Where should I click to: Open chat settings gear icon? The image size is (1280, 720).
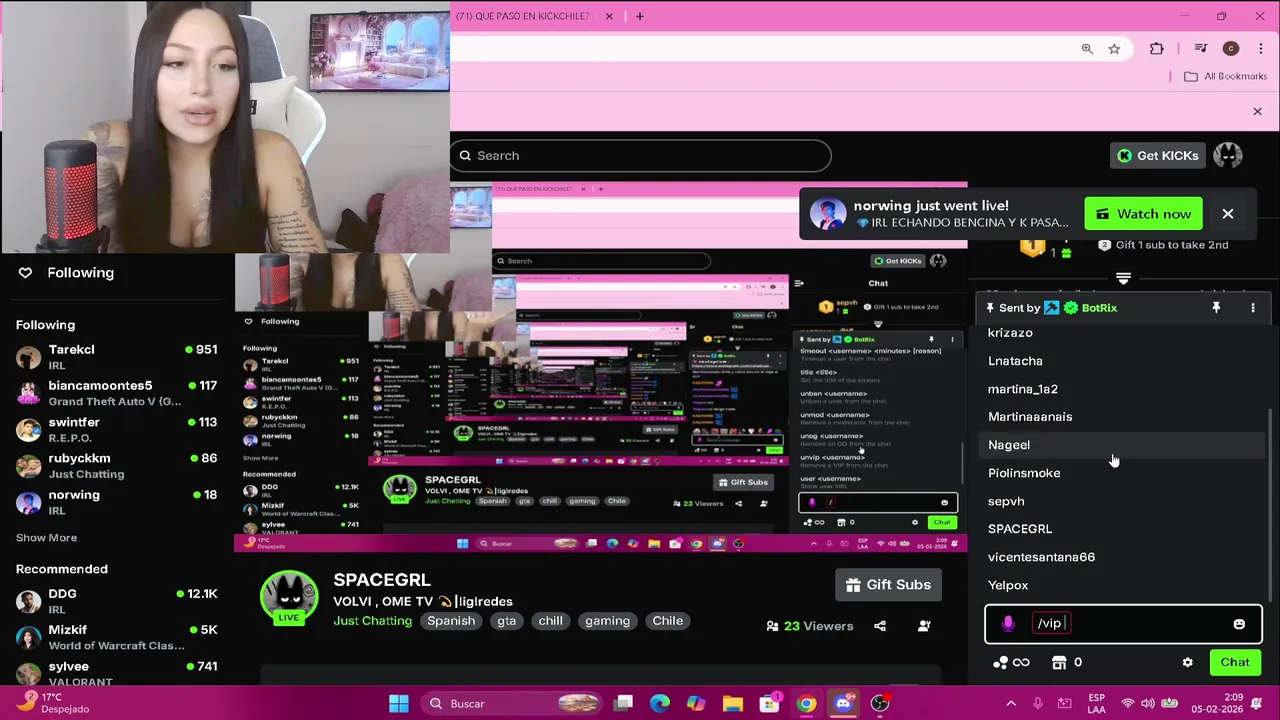[x=1187, y=662]
